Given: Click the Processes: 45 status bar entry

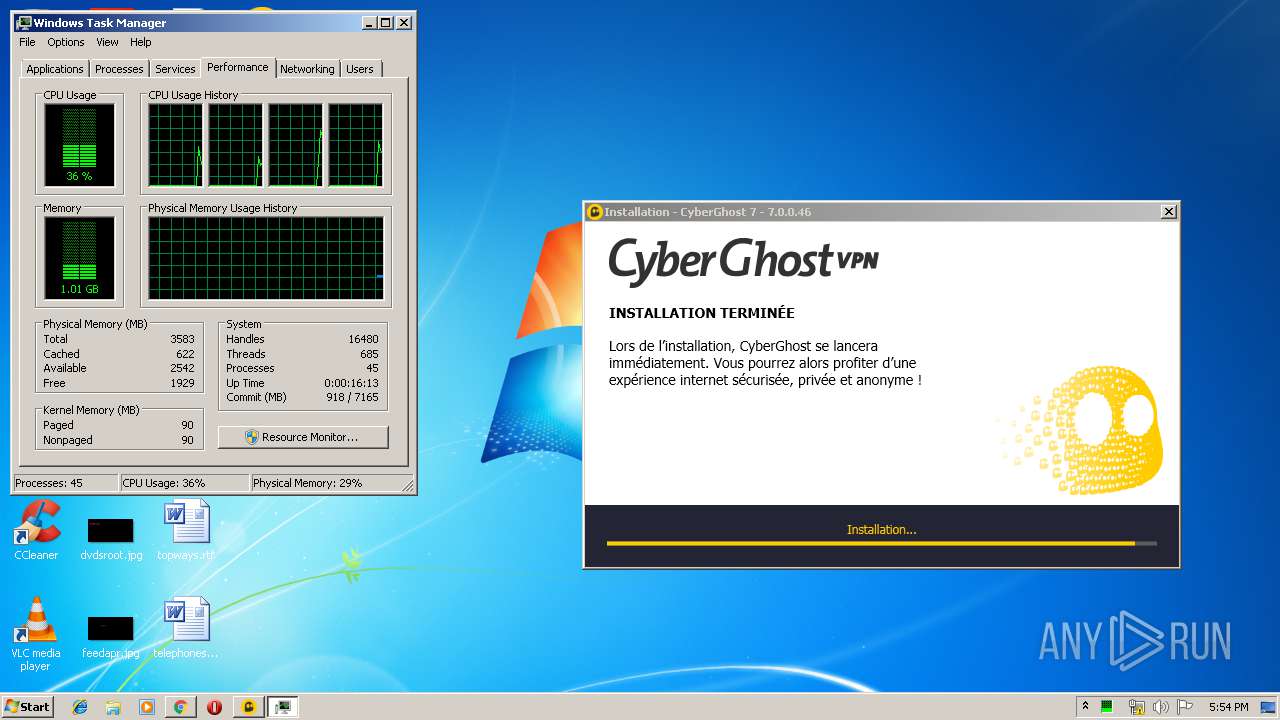Looking at the screenshot, I should tap(65, 483).
